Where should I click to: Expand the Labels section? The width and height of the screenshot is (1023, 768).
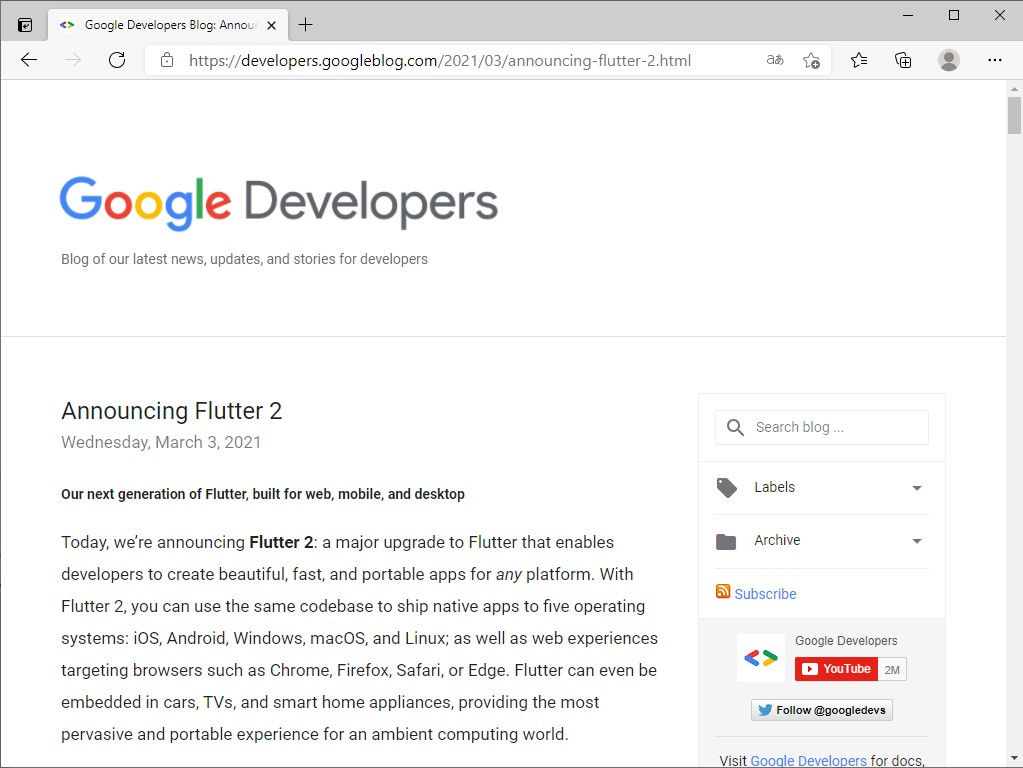[x=916, y=488]
